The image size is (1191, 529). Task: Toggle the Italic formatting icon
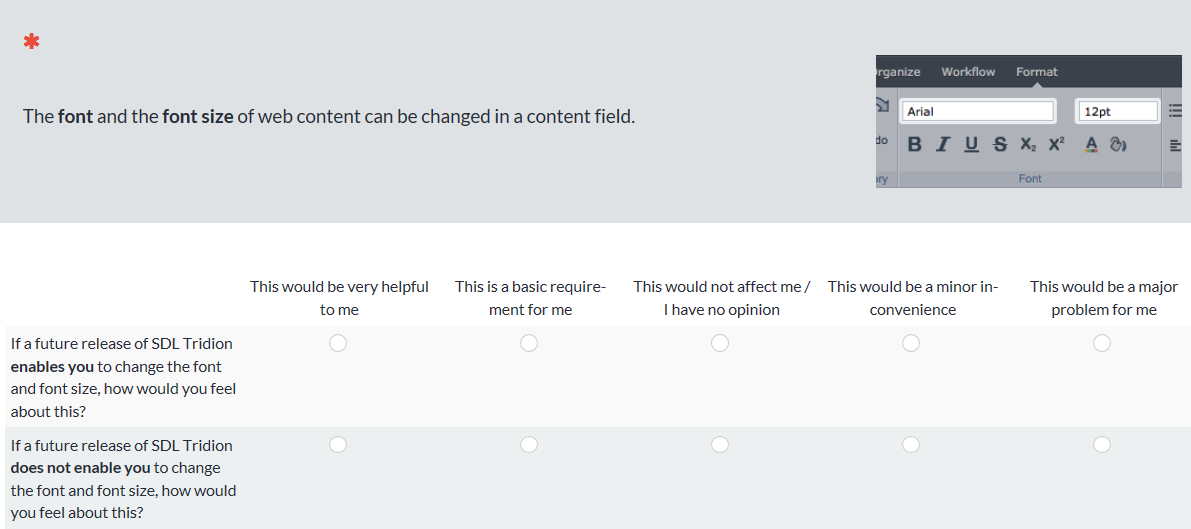pos(943,144)
